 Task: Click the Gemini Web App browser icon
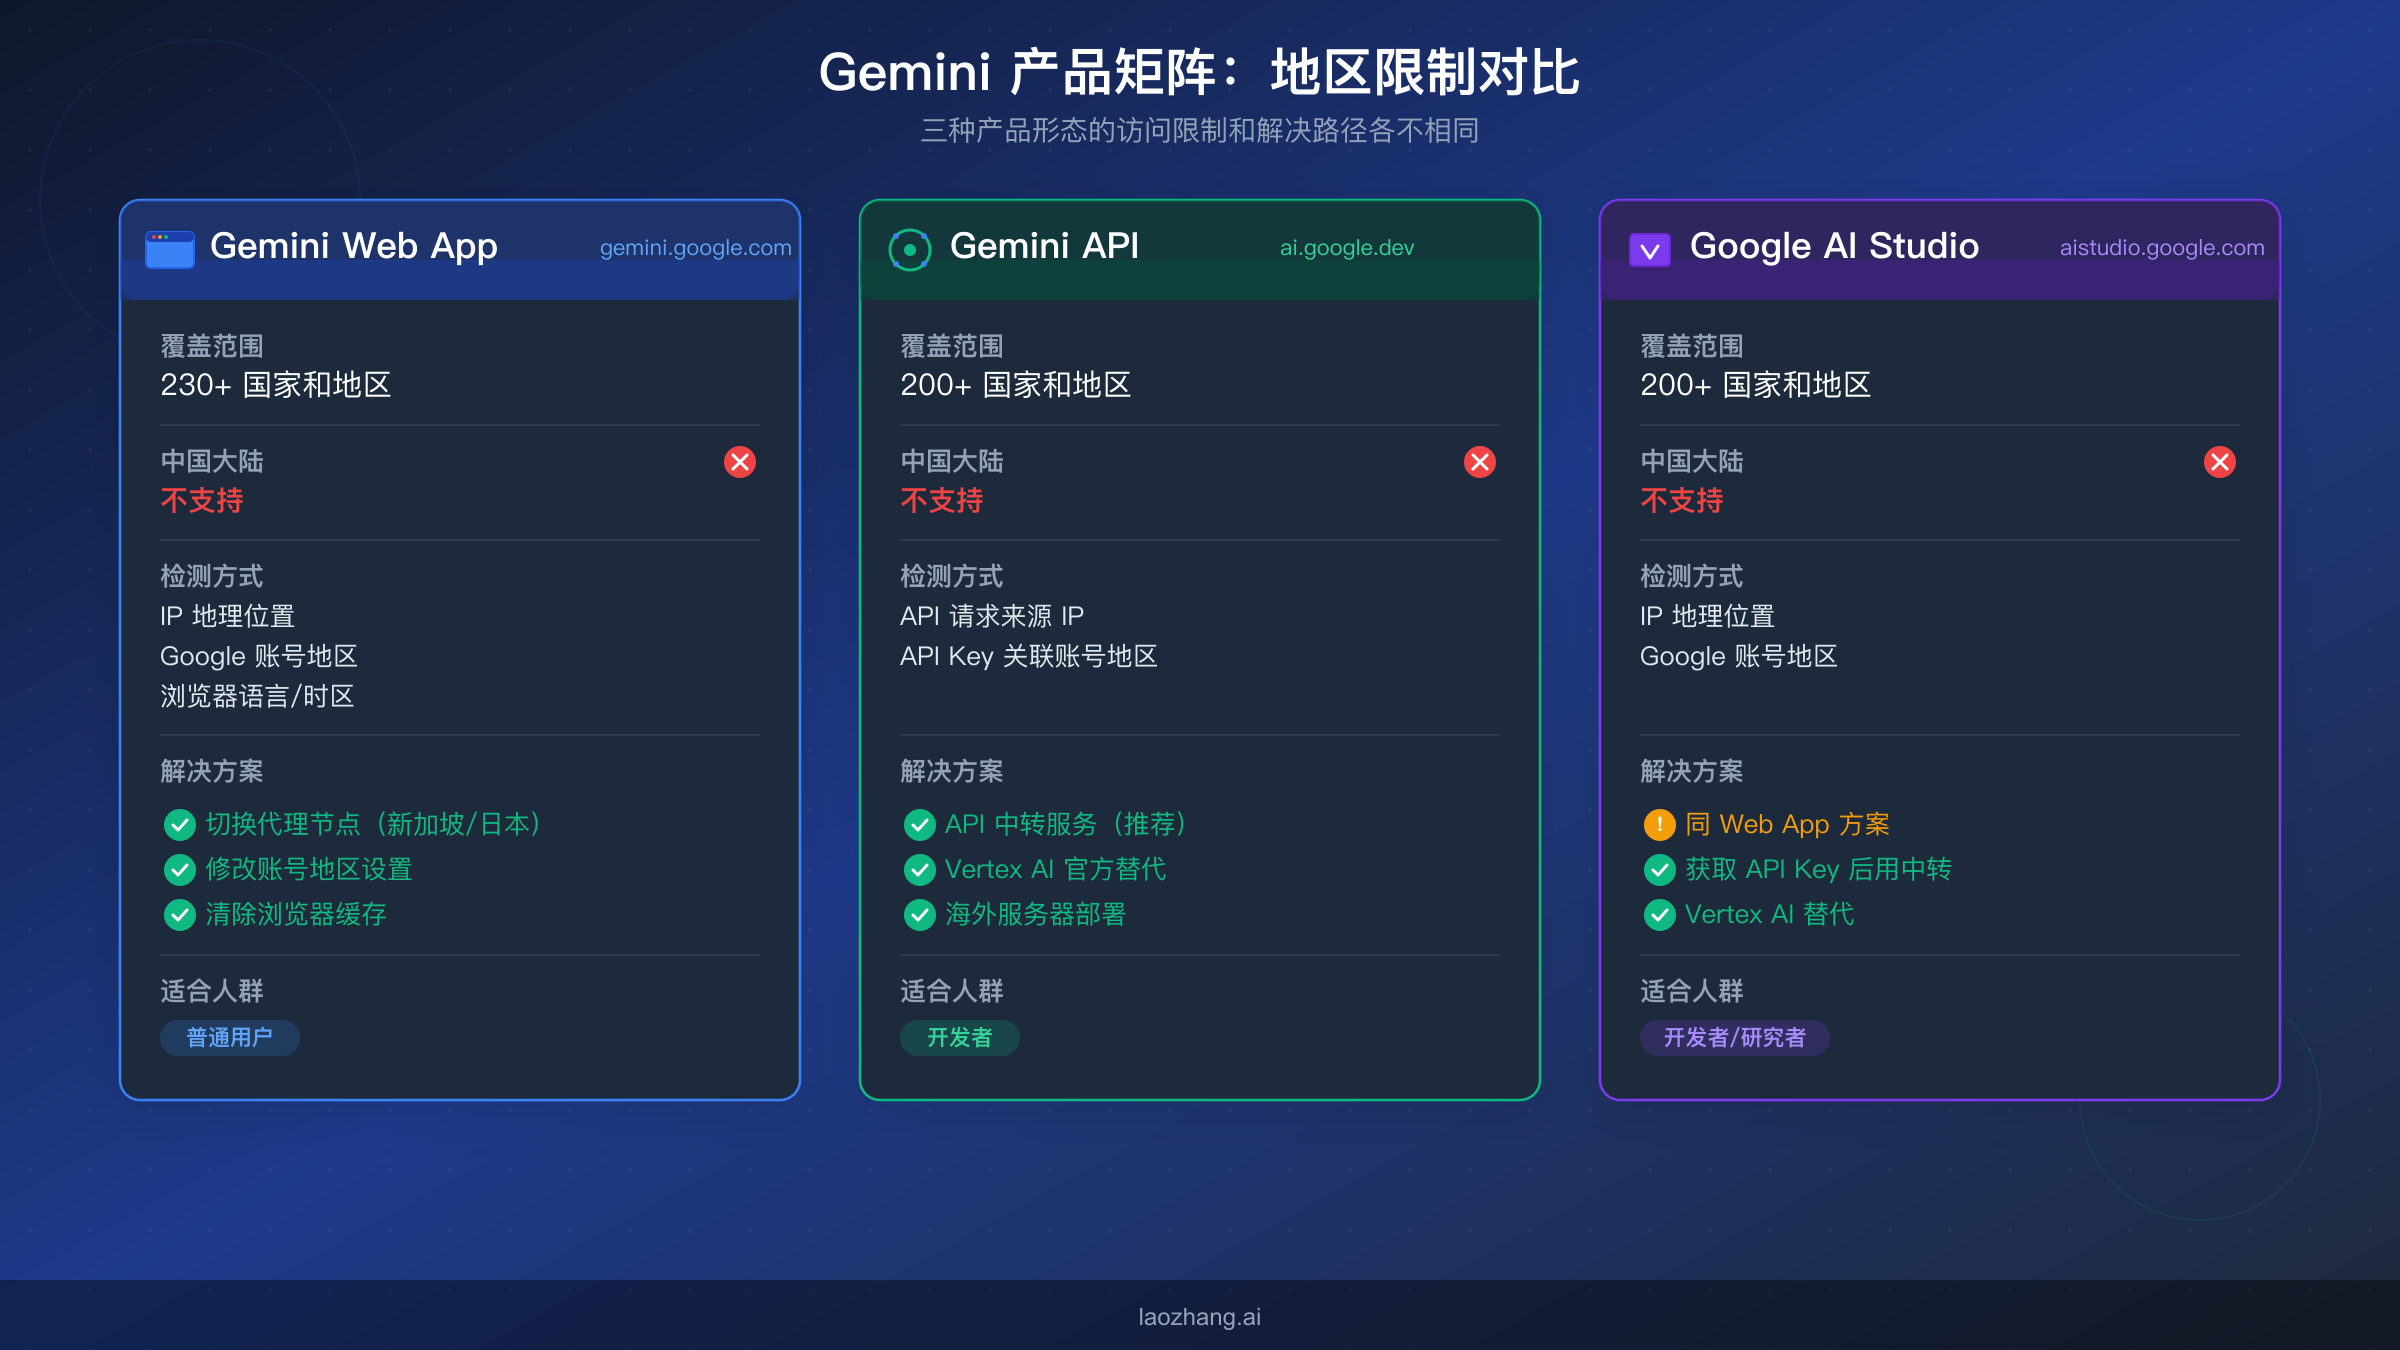point(168,249)
